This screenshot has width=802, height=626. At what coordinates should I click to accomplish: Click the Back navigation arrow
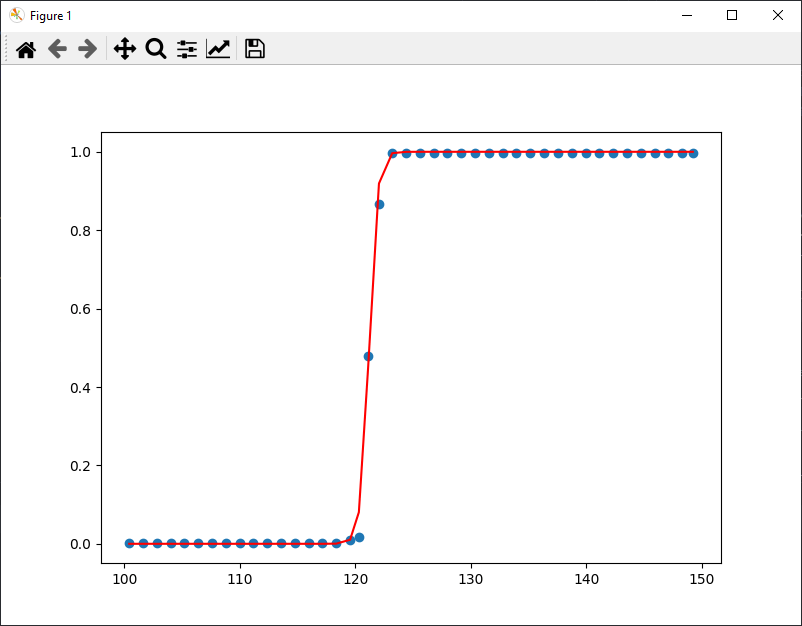coord(56,48)
